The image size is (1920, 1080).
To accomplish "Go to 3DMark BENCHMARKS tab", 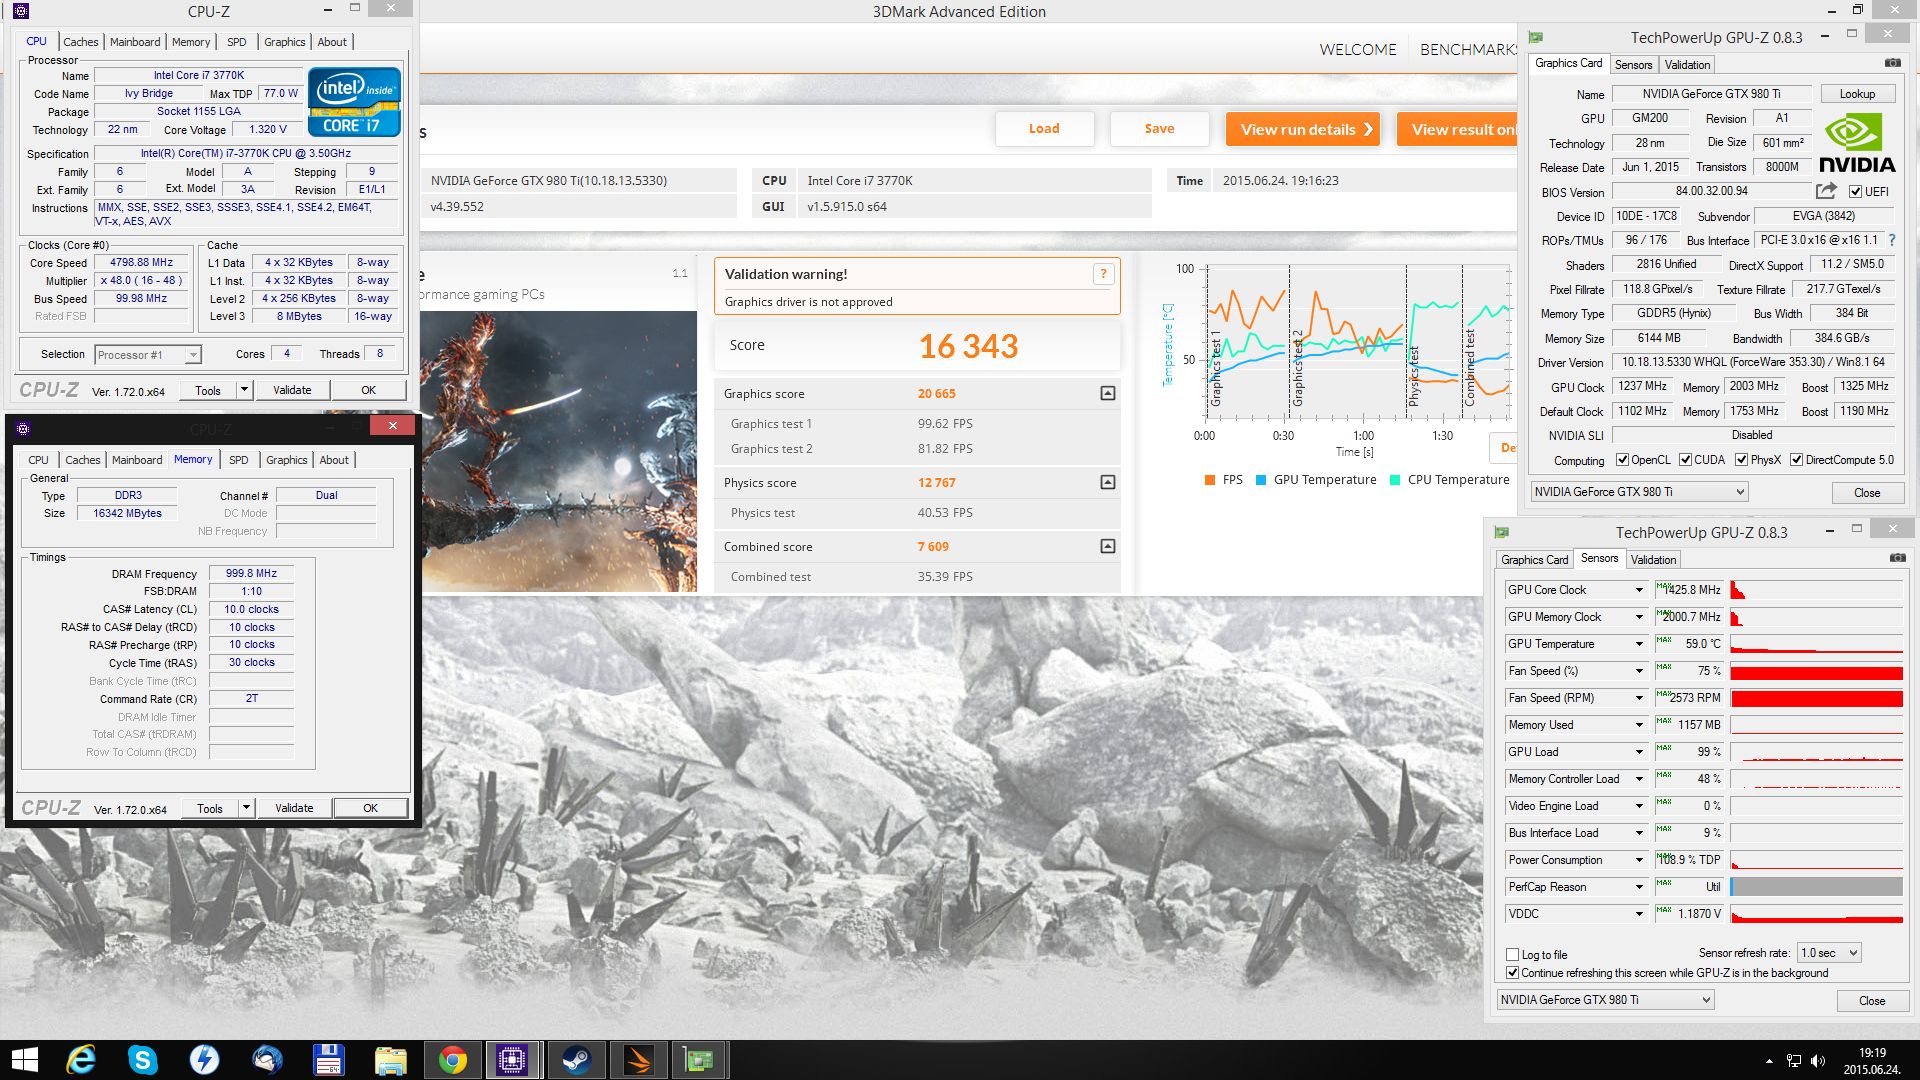I will (x=1468, y=50).
